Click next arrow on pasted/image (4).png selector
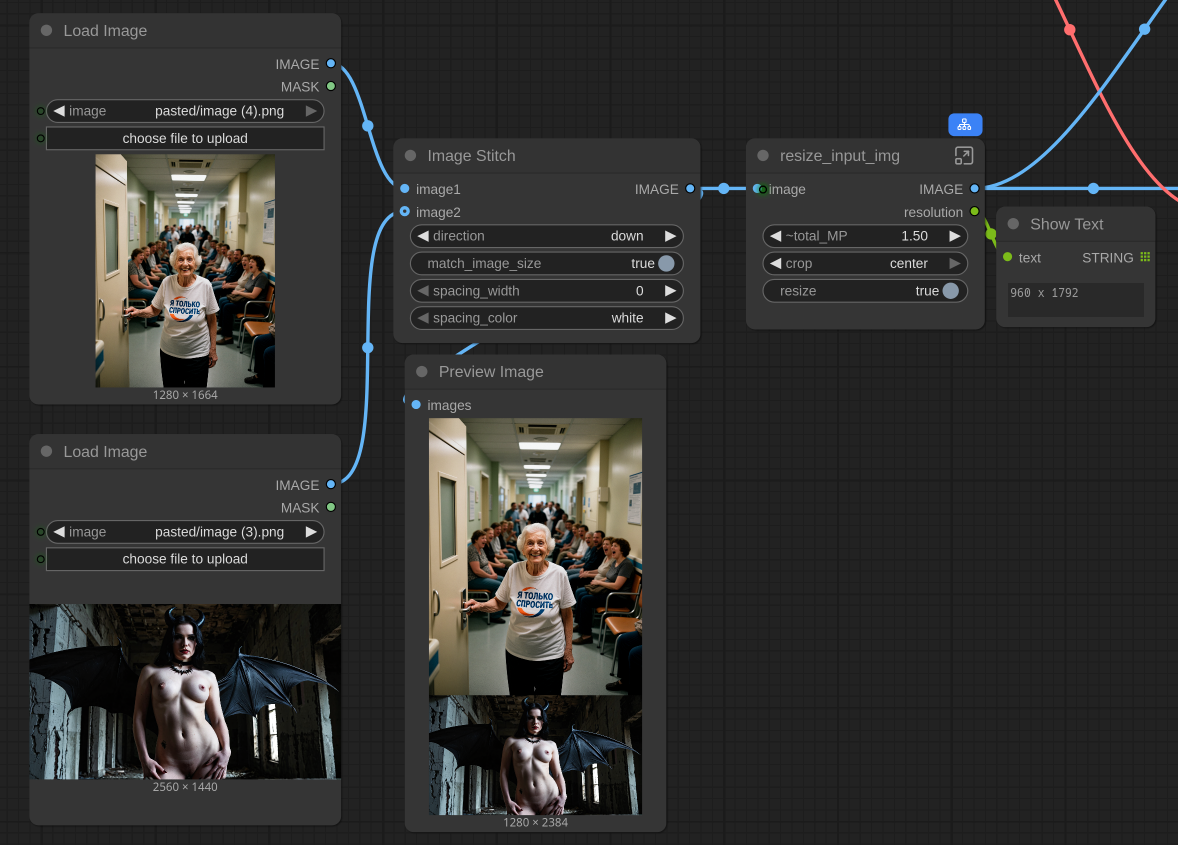 click(x=312, y=111)
